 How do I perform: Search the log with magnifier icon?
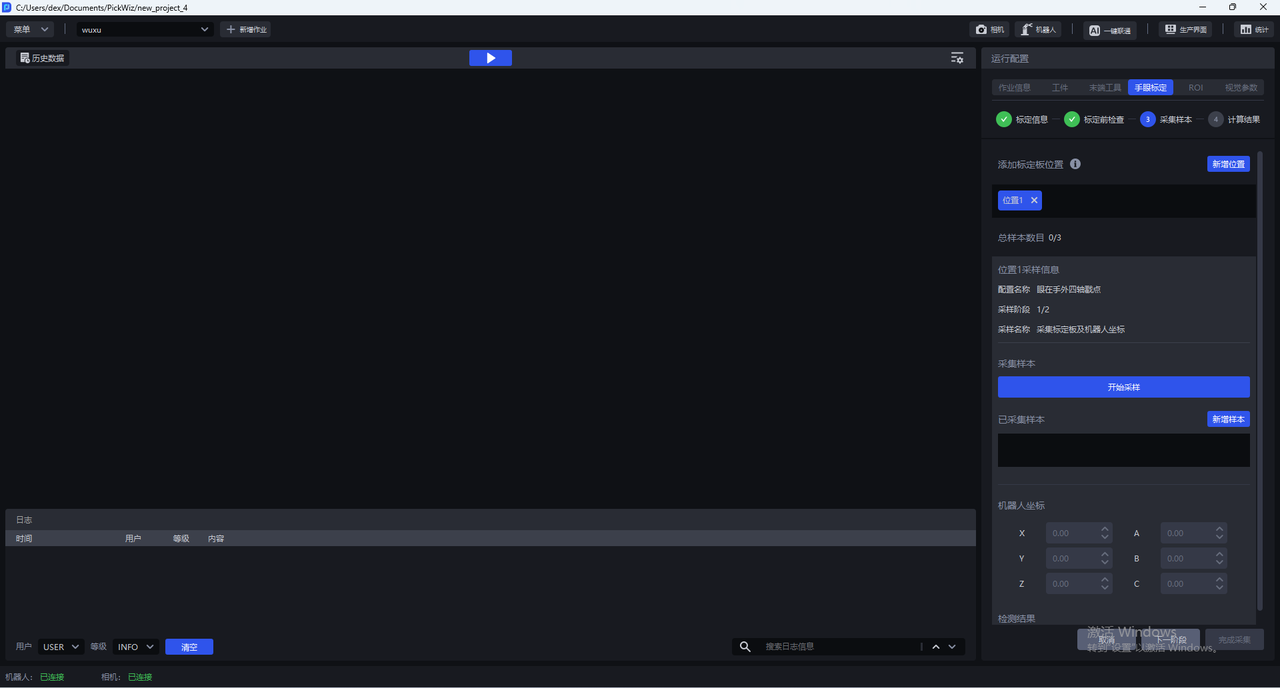click(745, 647)
